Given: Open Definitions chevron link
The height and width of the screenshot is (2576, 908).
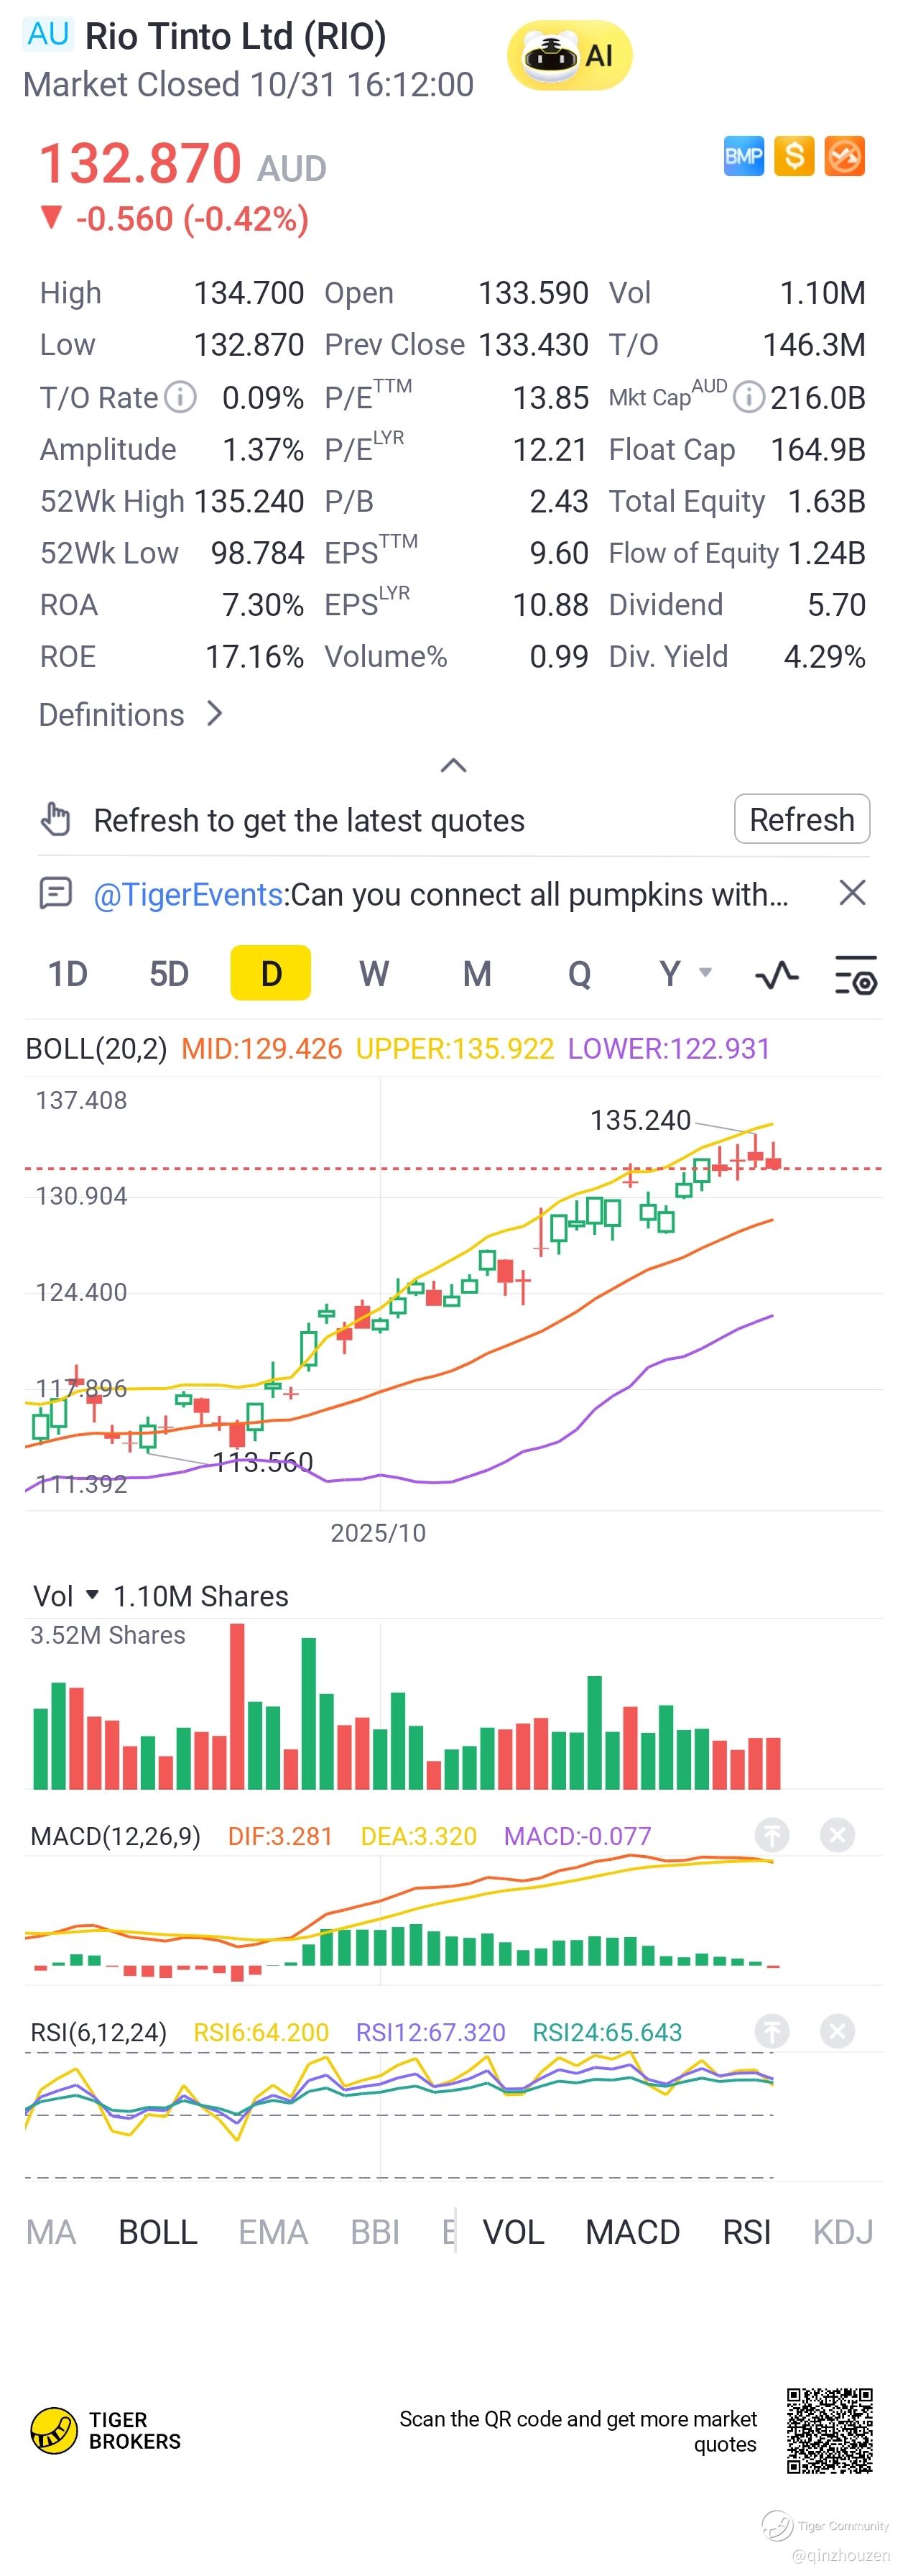Looking at the screenshot, I should click(130, 714).
